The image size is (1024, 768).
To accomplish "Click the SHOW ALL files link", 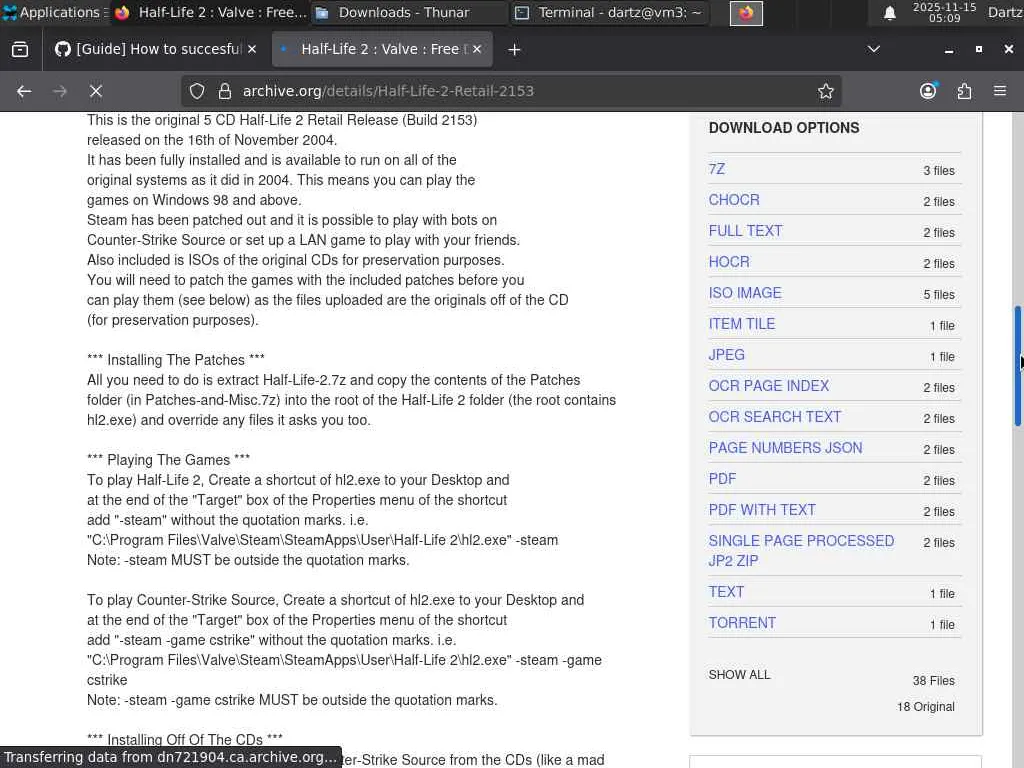I will coord(739,675).
